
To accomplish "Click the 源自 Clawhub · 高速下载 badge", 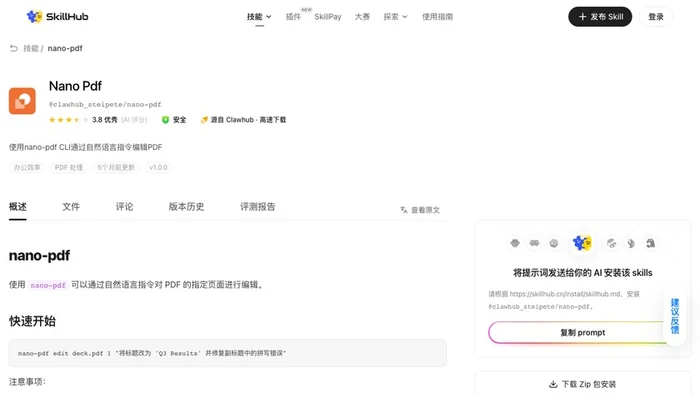I will pos(243,120).
